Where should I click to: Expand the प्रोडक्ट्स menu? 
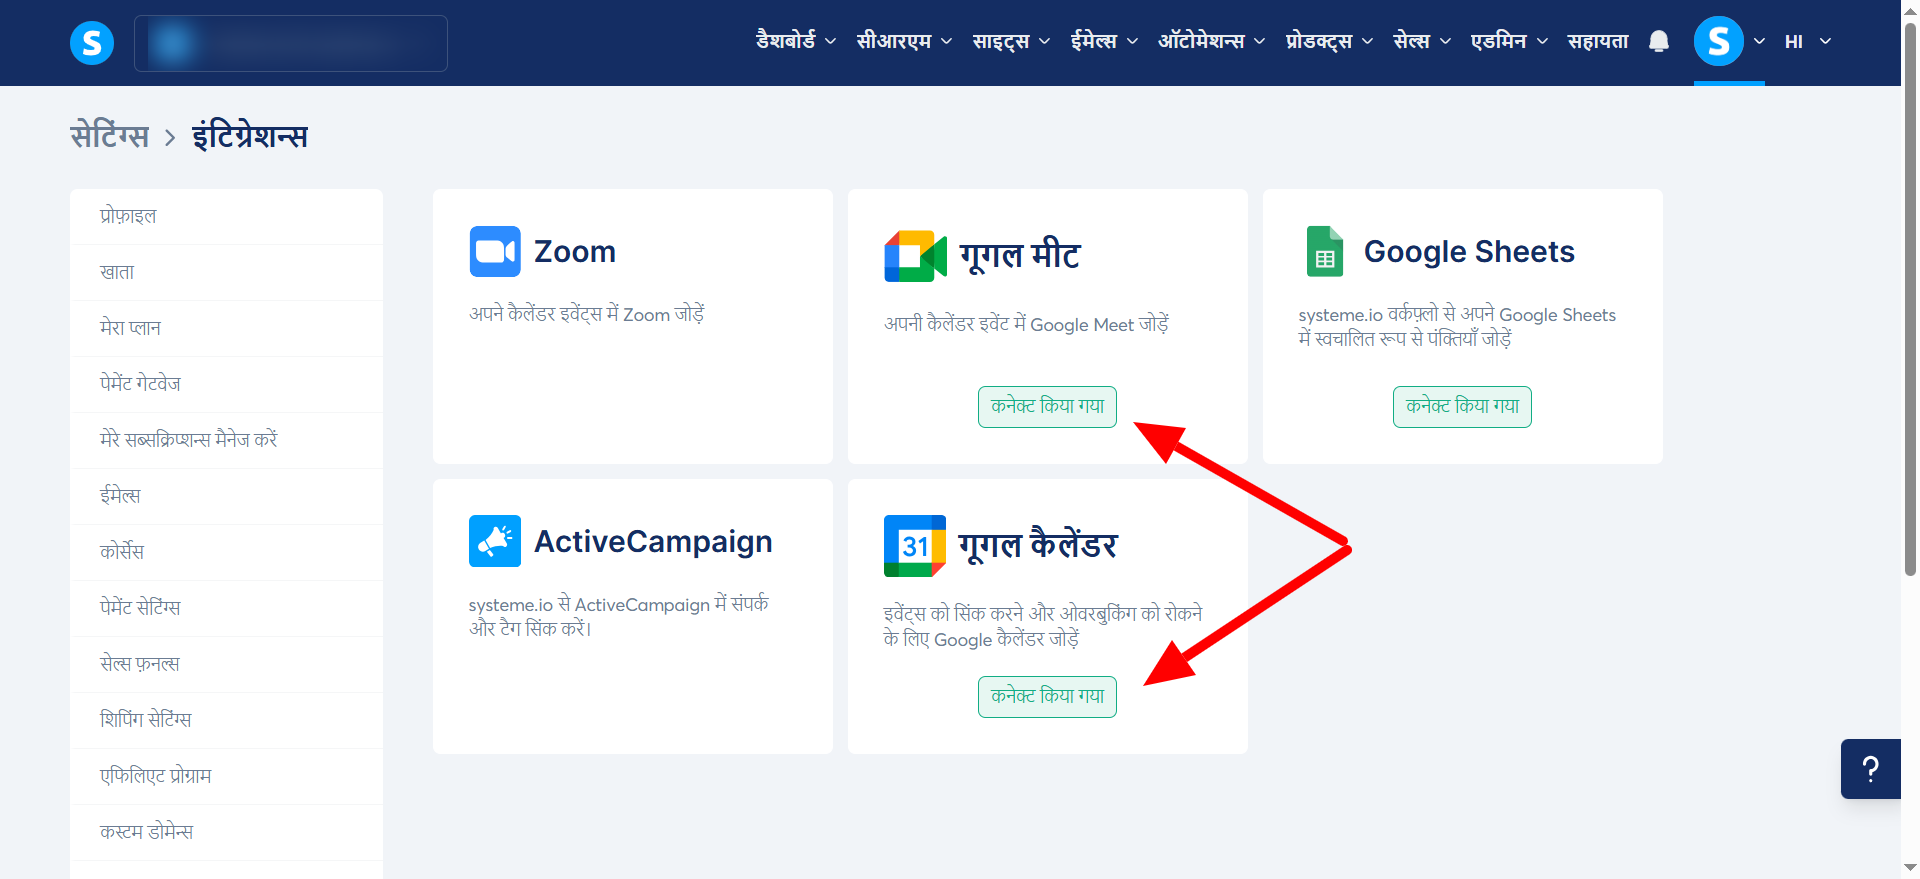[1330, 41]
